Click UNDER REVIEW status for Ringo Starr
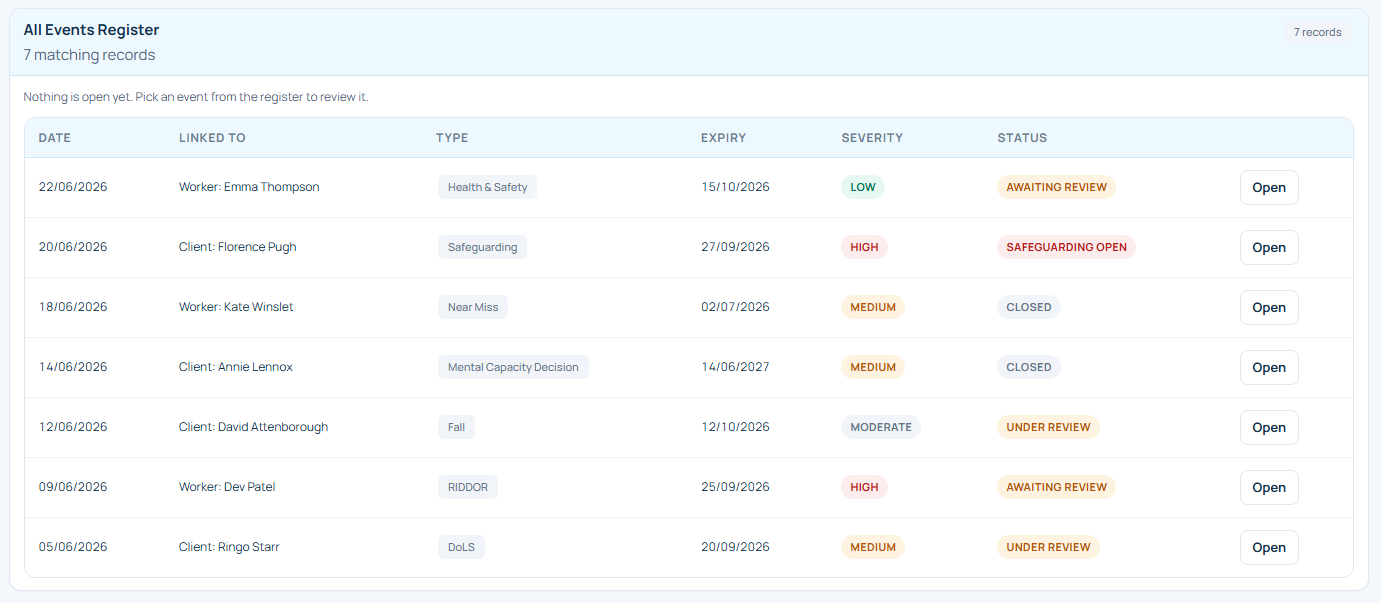The image size is (1382, 603). (1048, 547)
